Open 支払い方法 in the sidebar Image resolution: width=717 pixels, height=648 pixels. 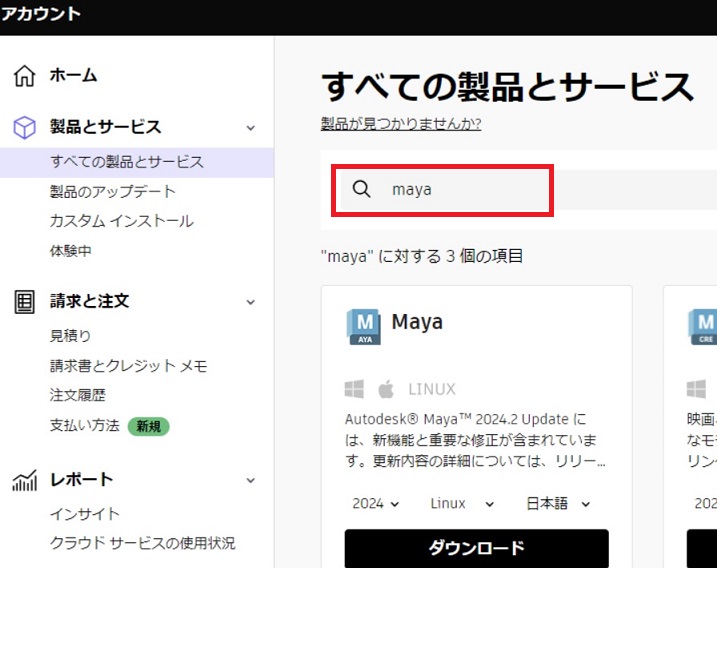(x=85, y=426)
